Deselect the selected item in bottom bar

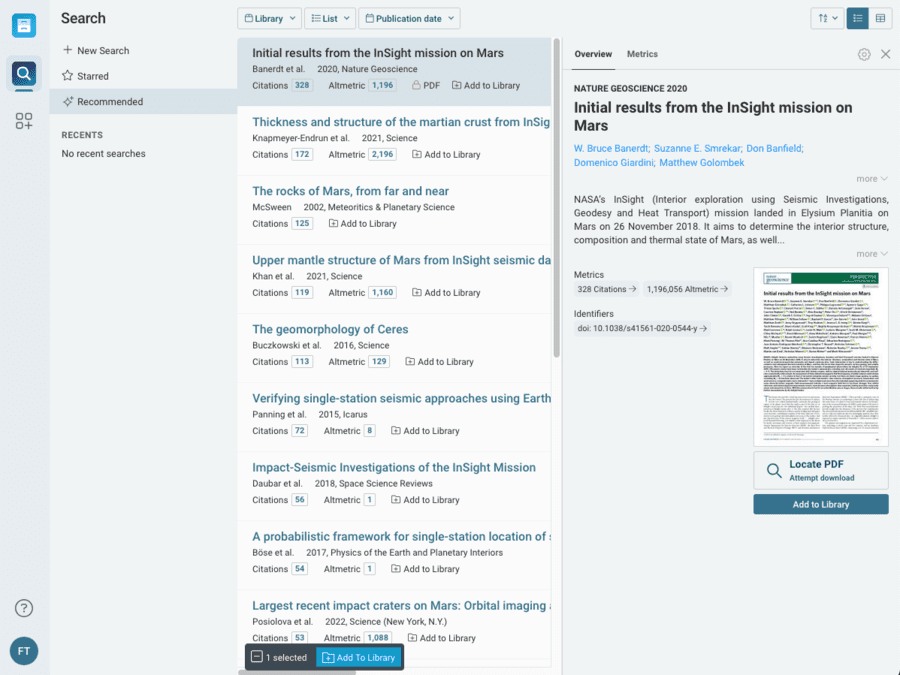point(257,657)
